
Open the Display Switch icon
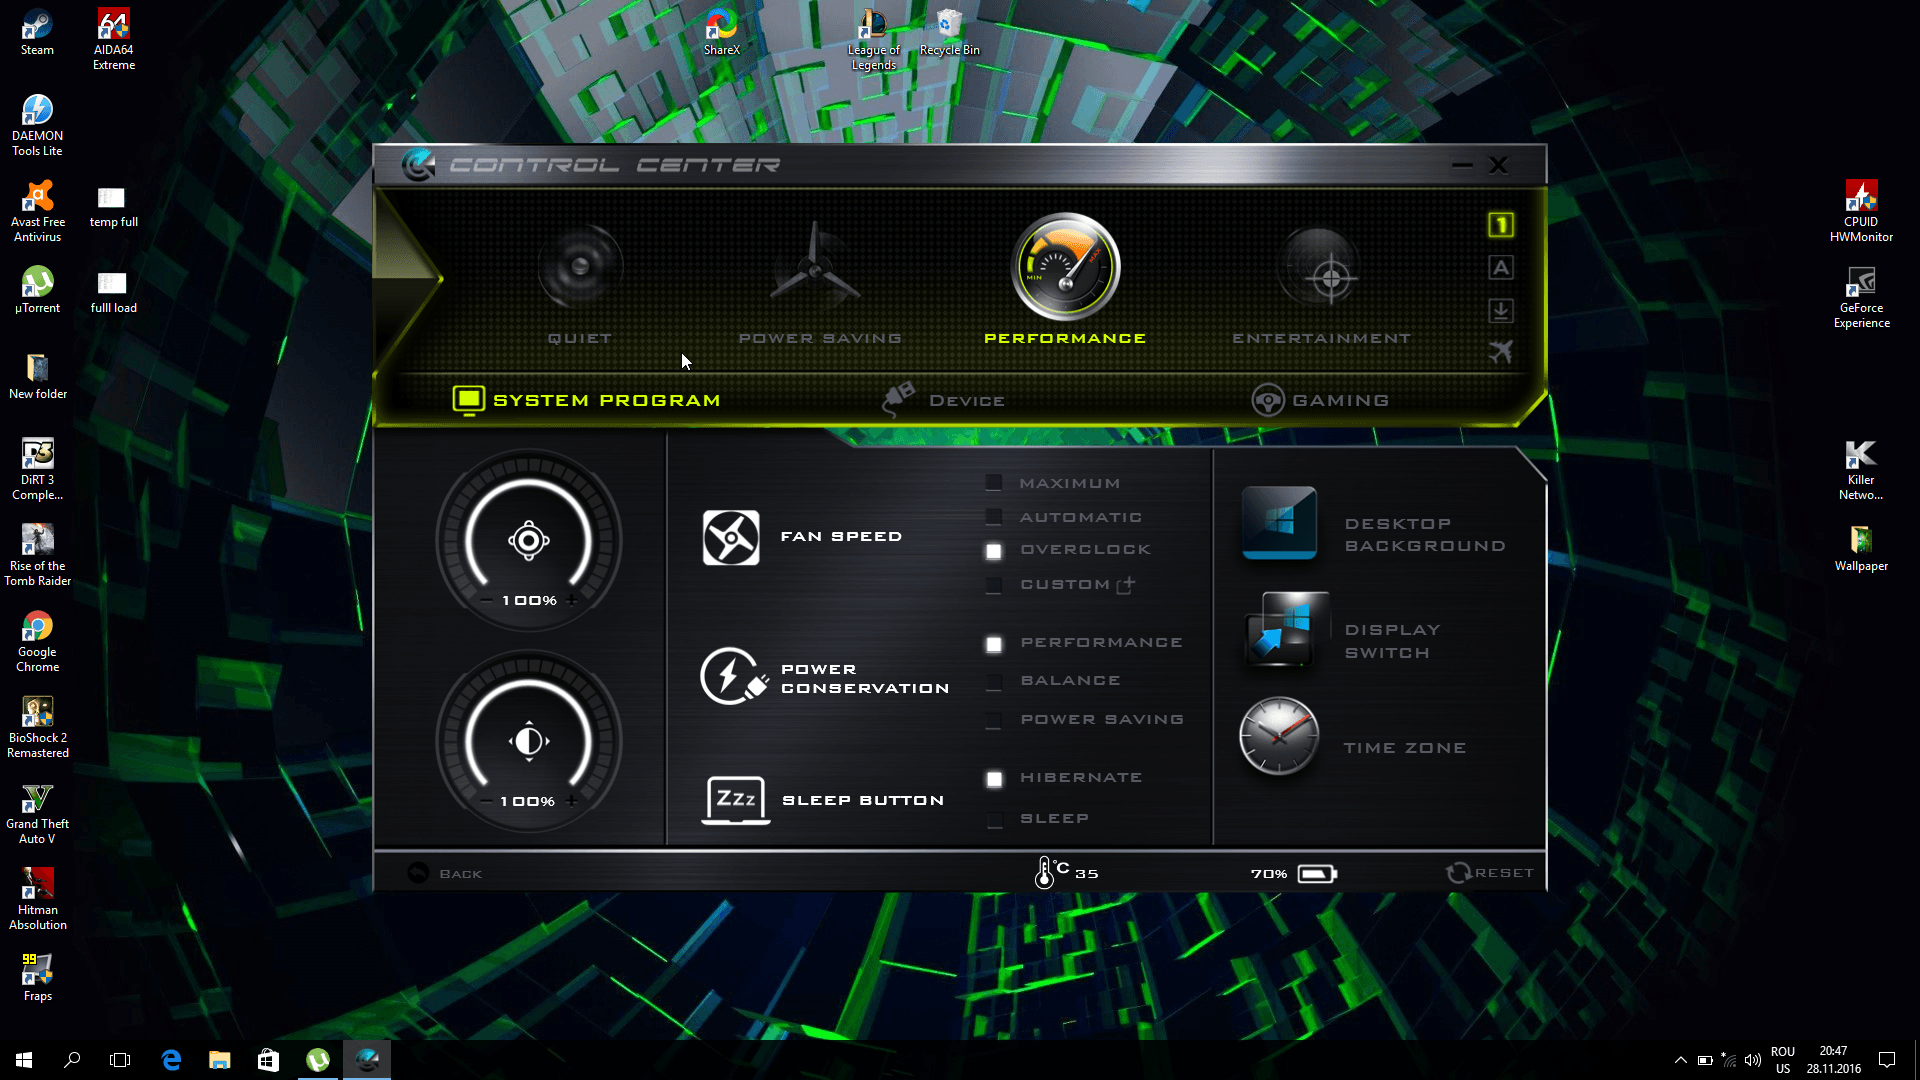[x=1285, y=630]
